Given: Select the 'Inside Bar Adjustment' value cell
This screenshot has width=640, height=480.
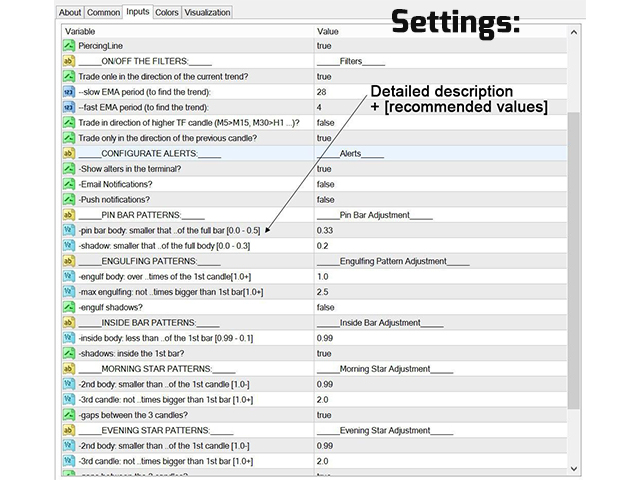Looking at the screenshot, I should tap(441, 322).
